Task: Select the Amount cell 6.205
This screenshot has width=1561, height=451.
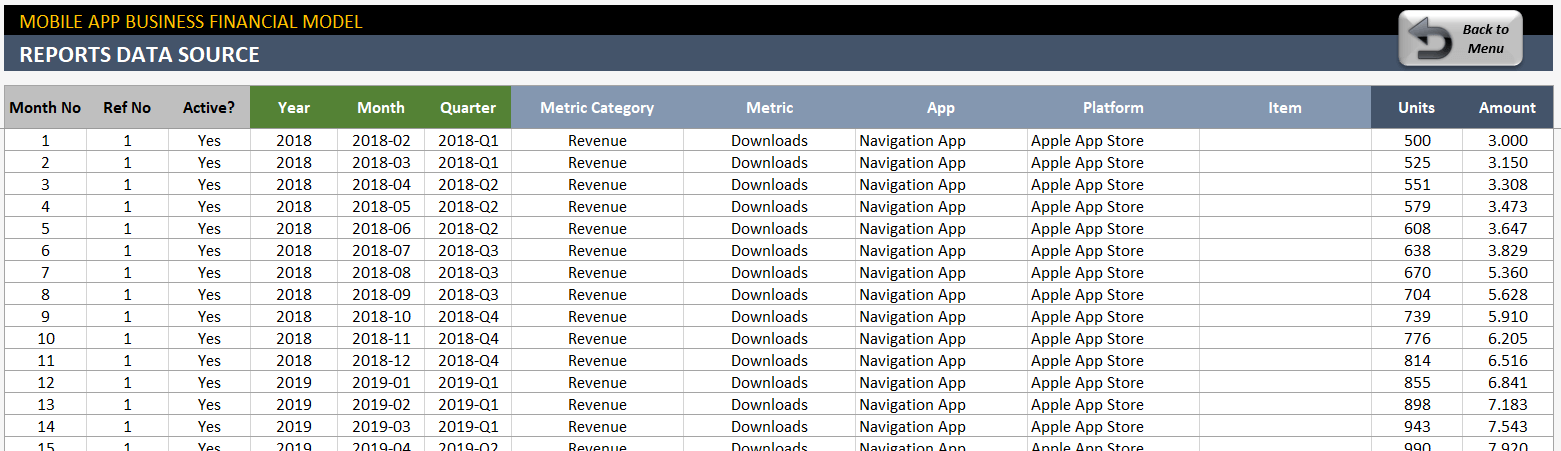Action: point(1508,339)
